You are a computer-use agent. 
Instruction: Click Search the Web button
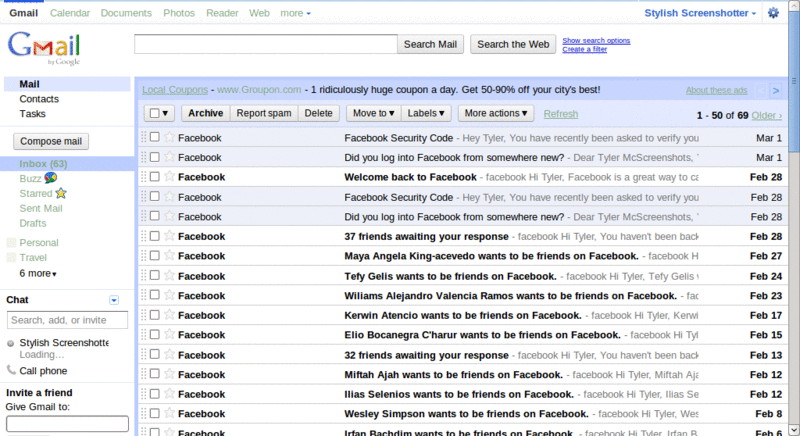click(x=513, y=44)
